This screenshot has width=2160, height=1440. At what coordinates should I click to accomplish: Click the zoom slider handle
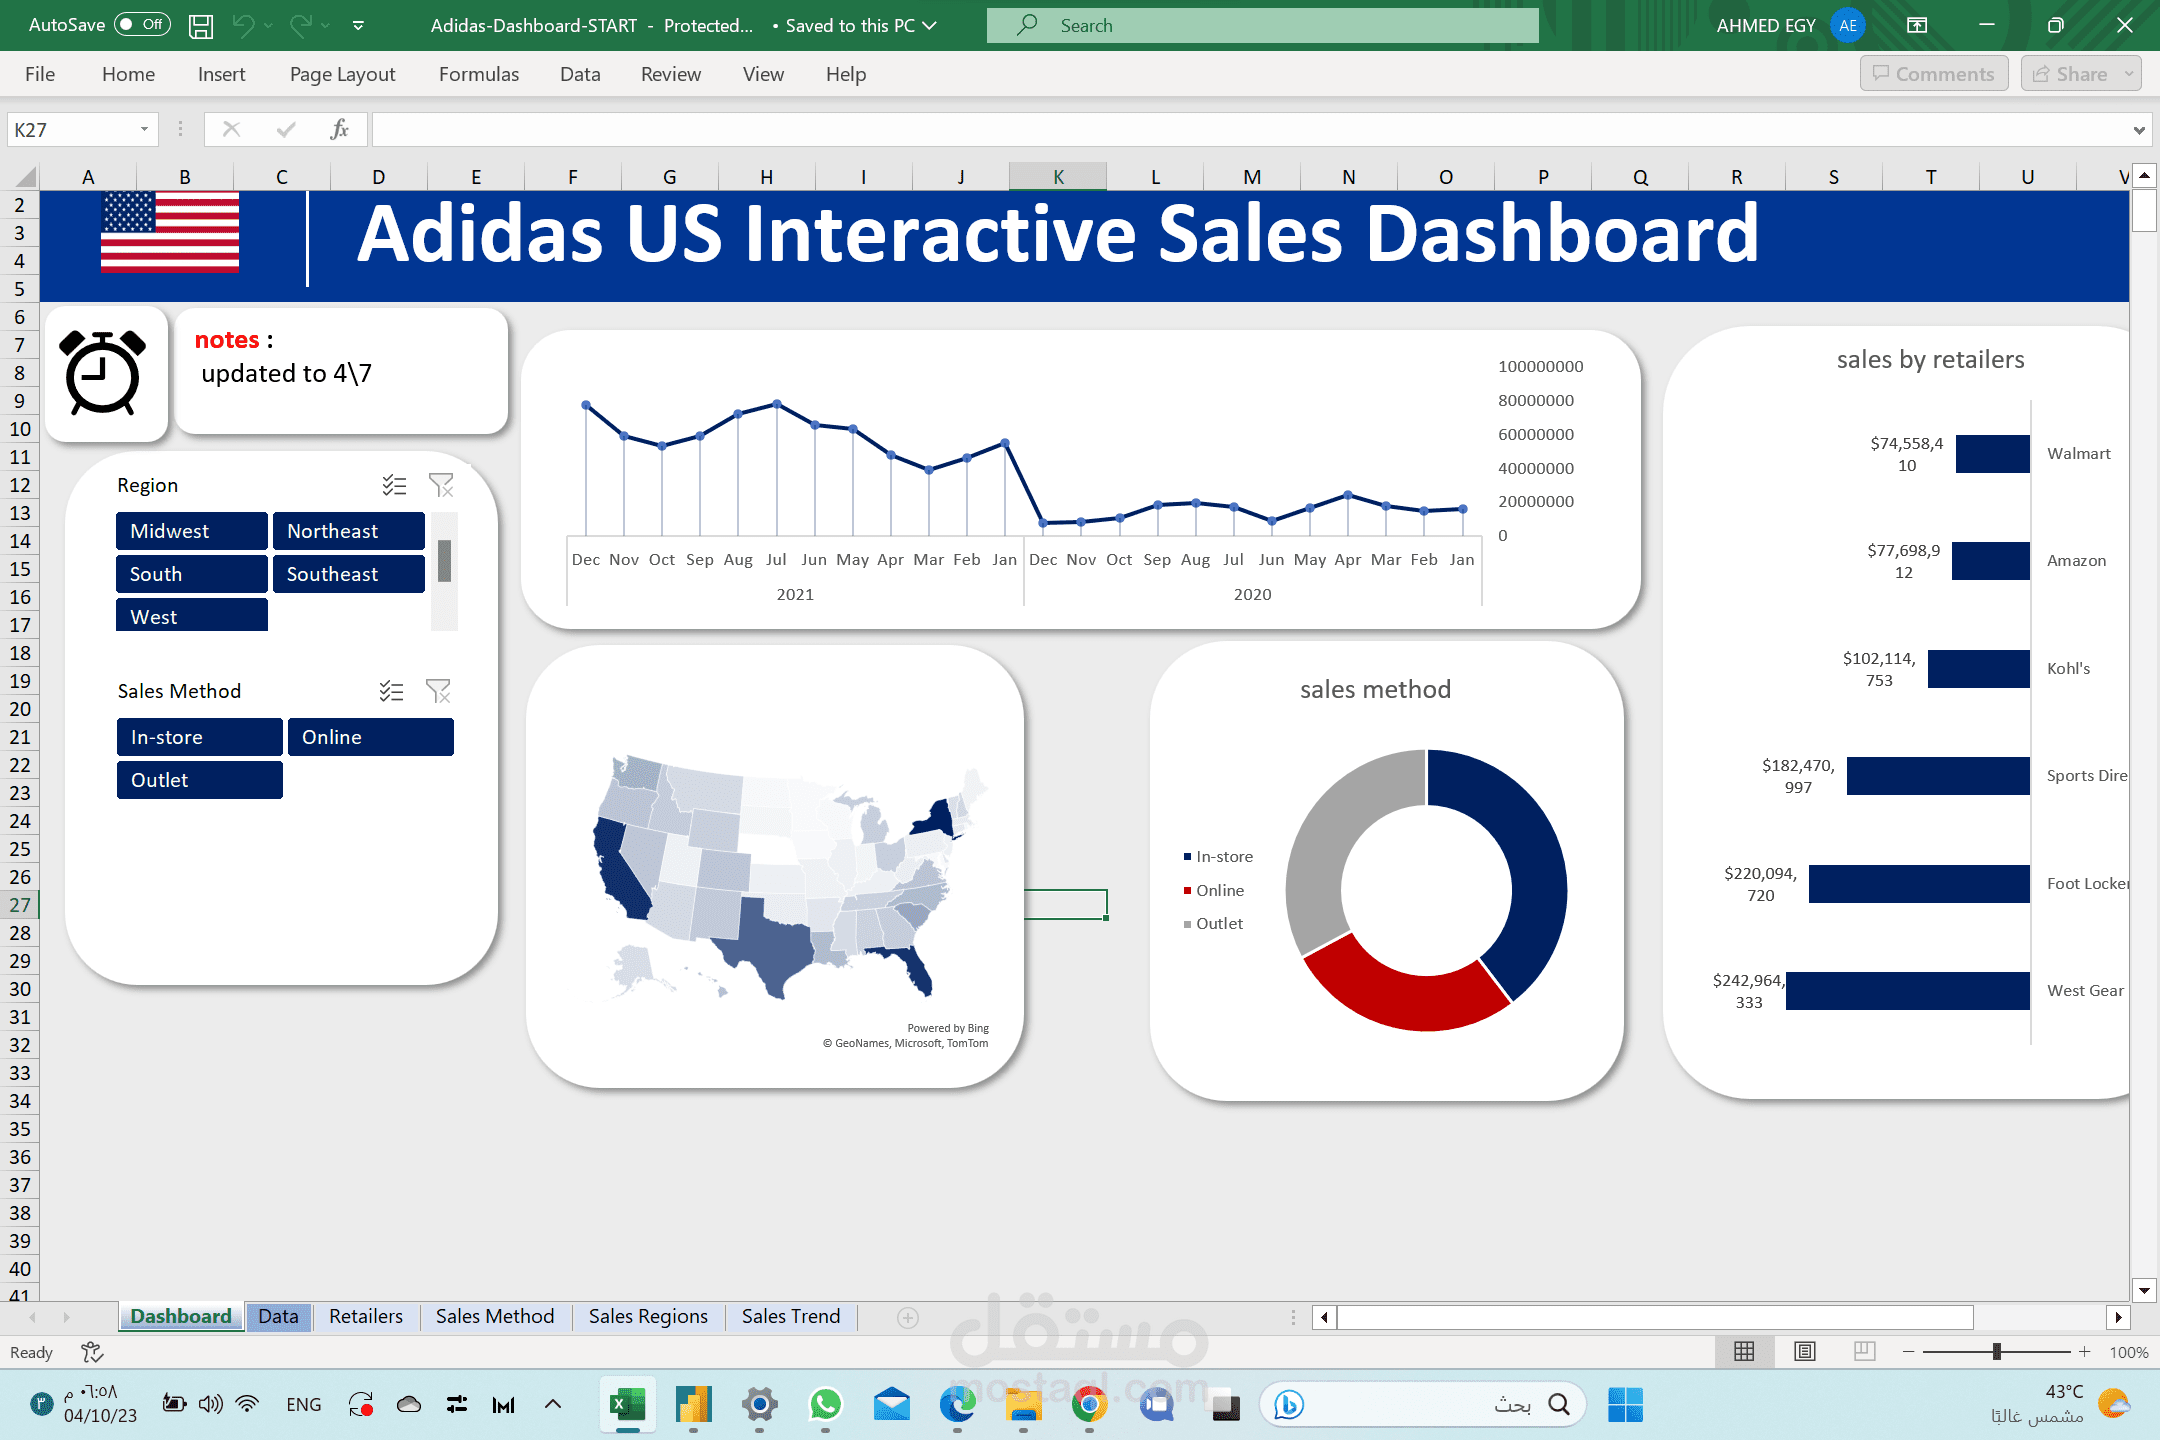click(1996, 1352)
